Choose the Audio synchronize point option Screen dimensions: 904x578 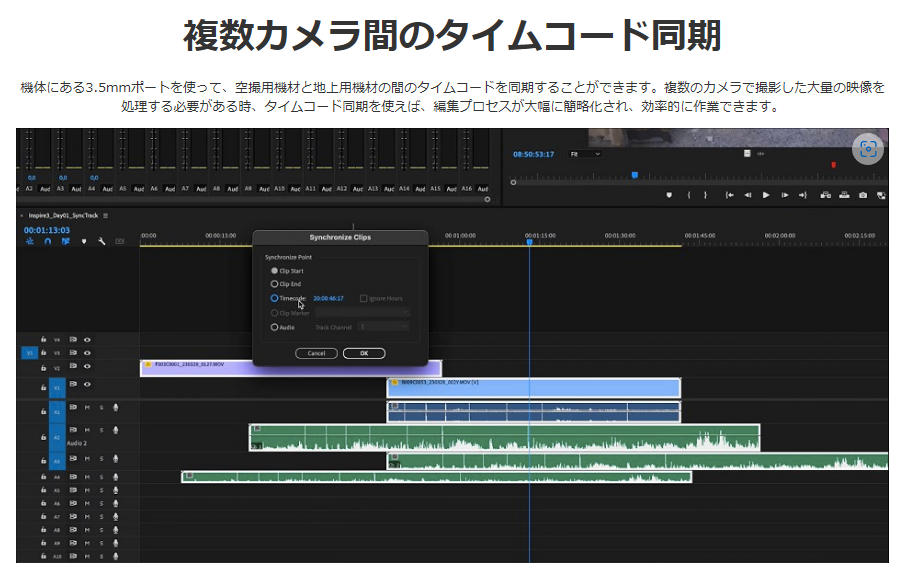[275, 327]
